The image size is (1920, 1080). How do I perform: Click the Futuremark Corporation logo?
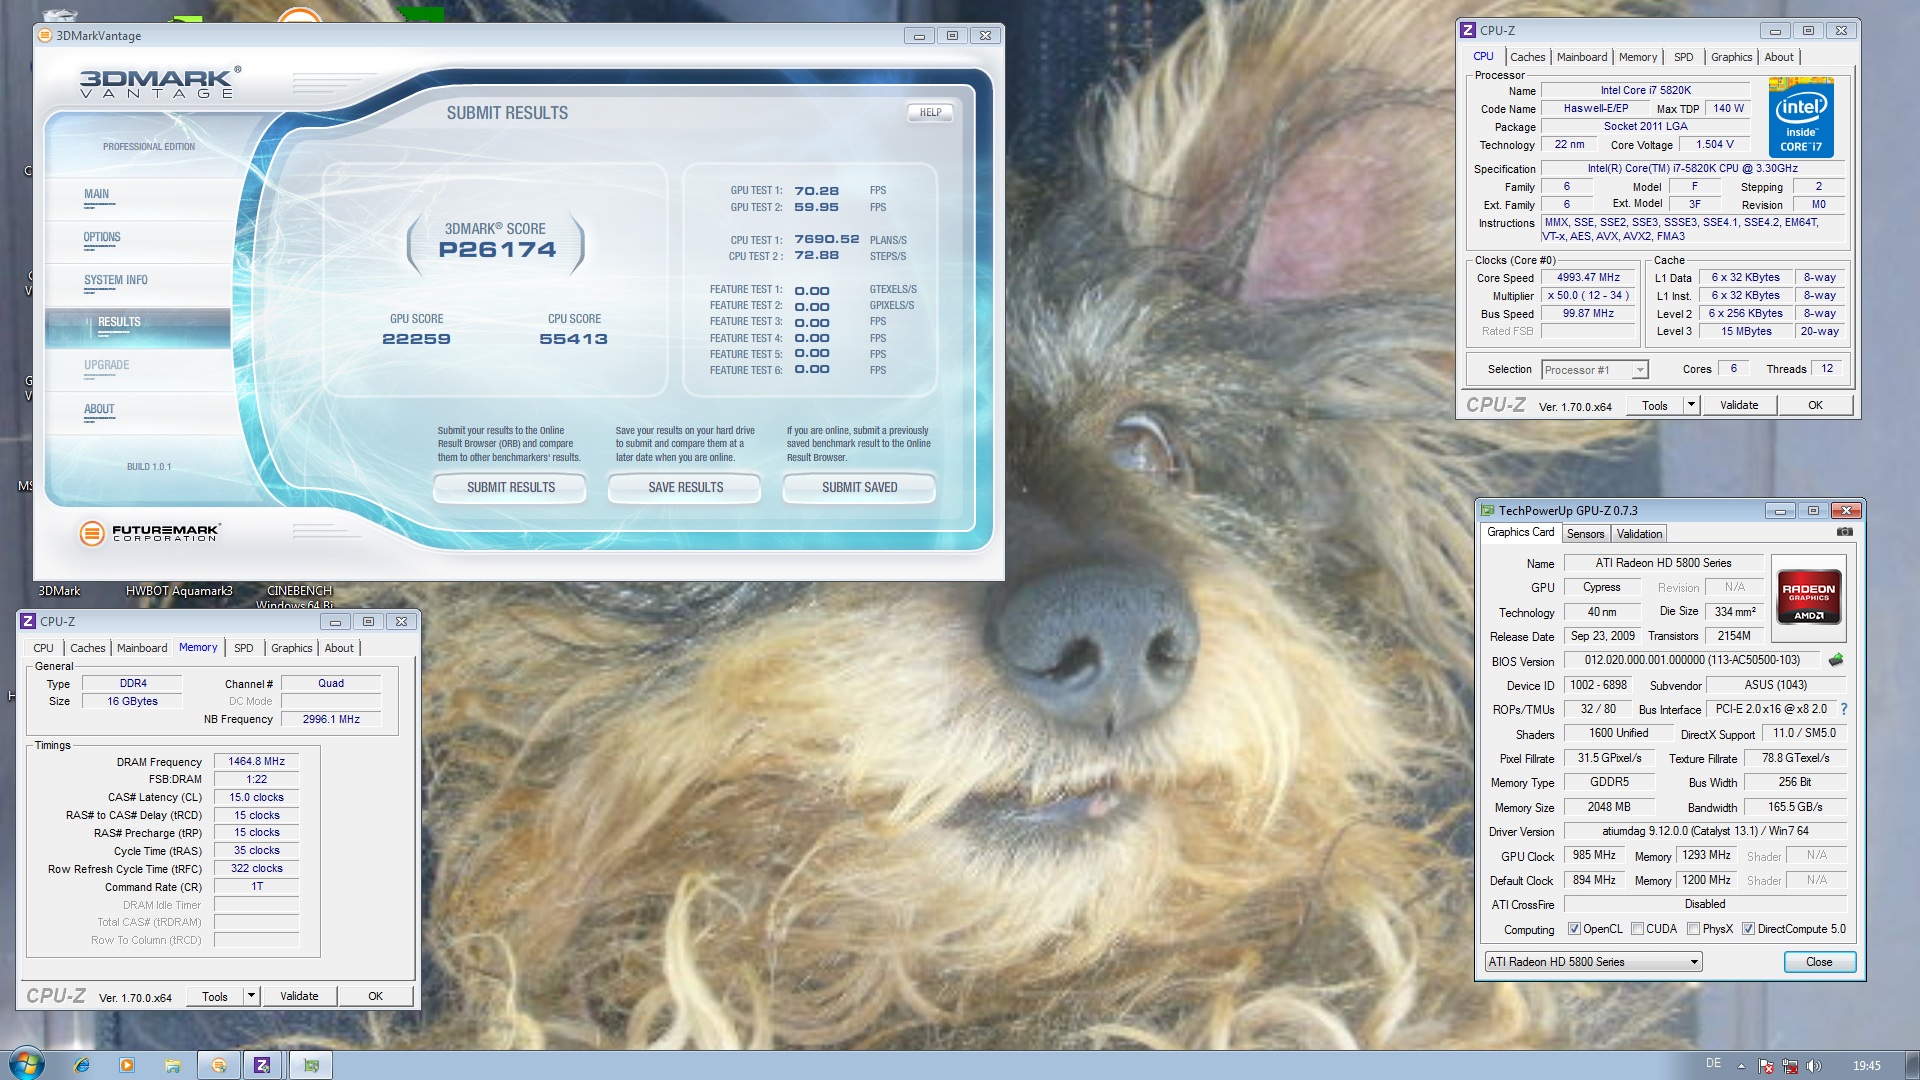tap(150, 533)
